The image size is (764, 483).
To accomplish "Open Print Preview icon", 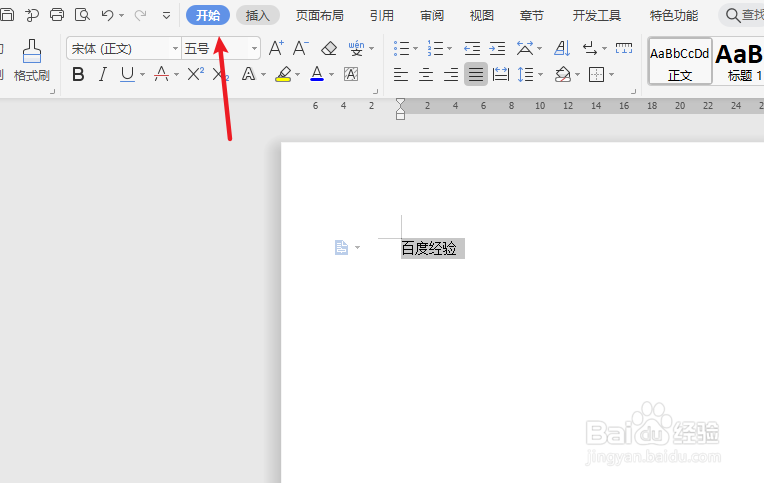I will pos(82,15).
